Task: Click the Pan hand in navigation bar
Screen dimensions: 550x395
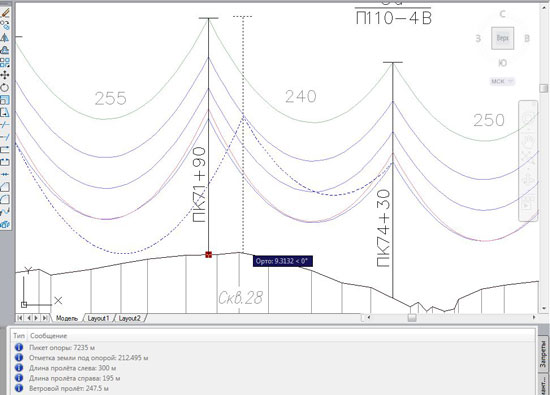Action: point(528,140)
